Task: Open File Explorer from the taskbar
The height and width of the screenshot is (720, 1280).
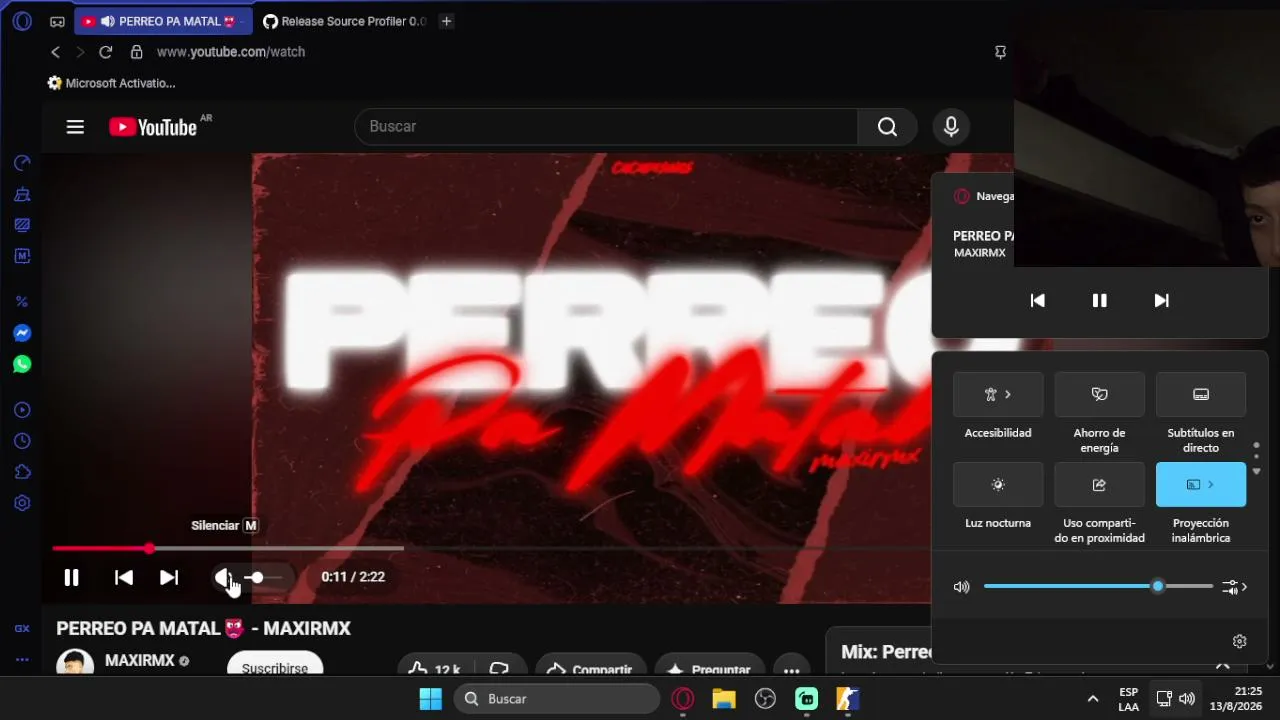Action: 724,699
